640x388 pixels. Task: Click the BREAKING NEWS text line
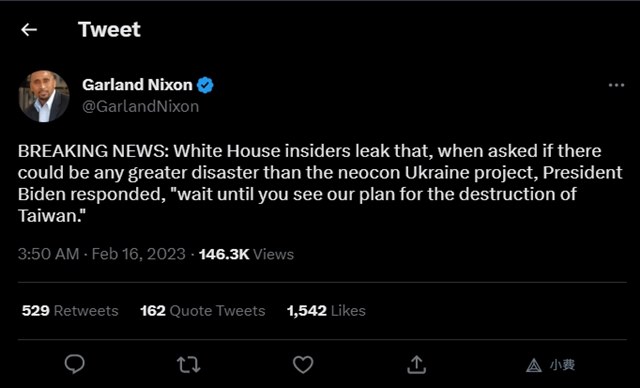pos(309,151)
